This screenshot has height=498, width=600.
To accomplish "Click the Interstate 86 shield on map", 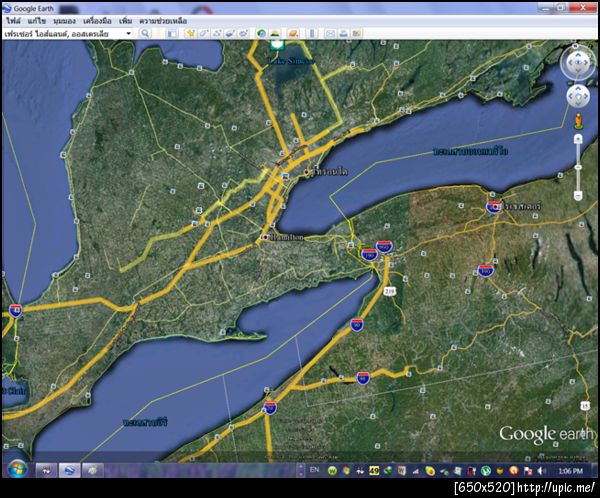I will (363, 378).
